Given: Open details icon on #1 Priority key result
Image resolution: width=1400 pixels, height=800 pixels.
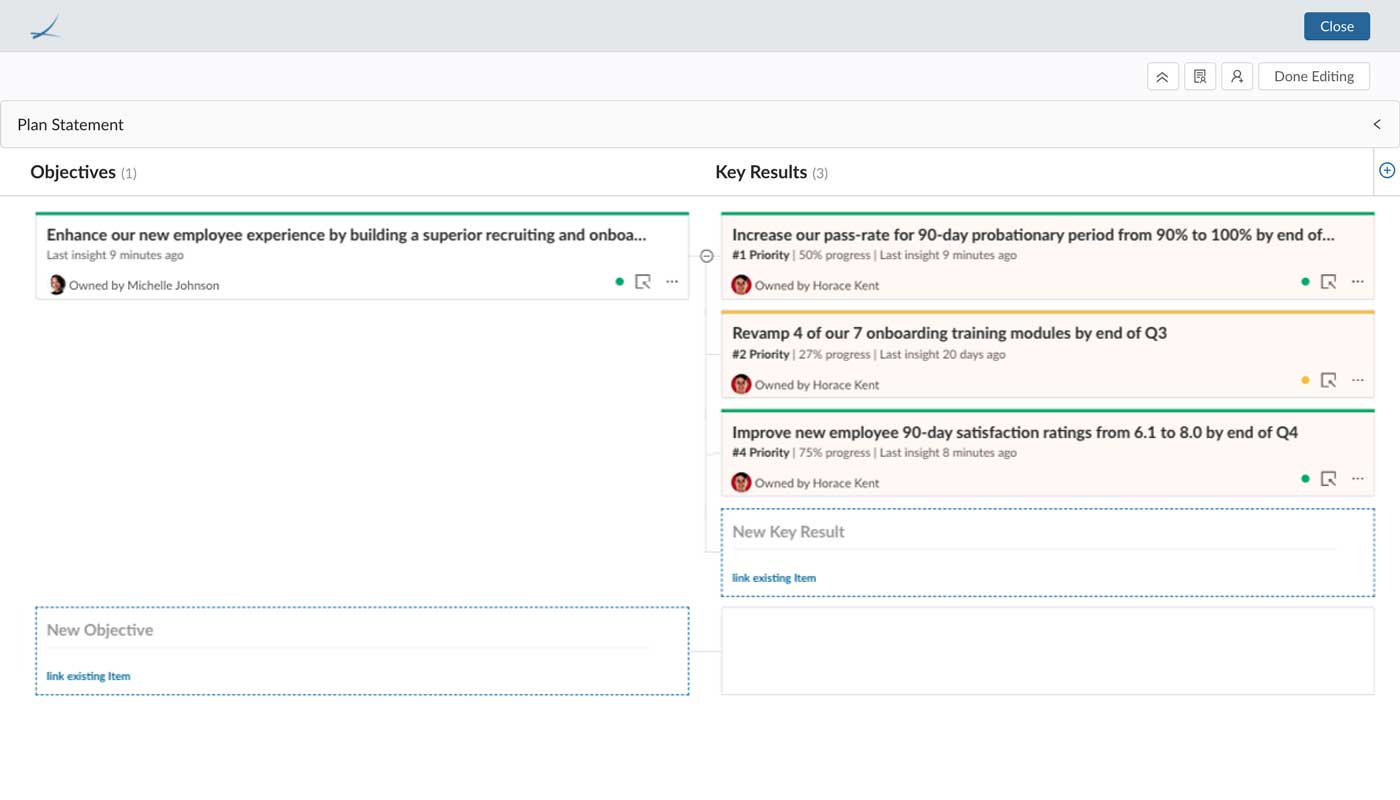Looking at the screenshot, I should pos(1329,282).
